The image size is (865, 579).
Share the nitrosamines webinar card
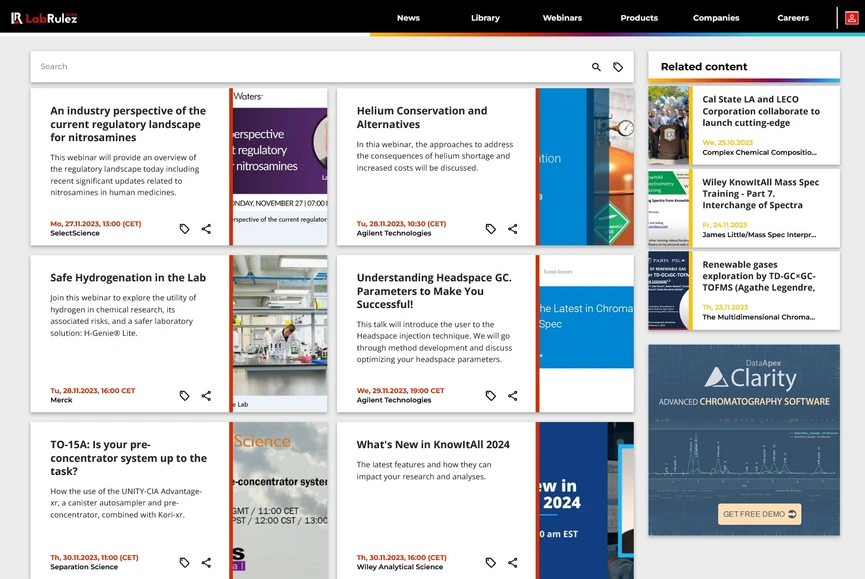coord(206,229)
